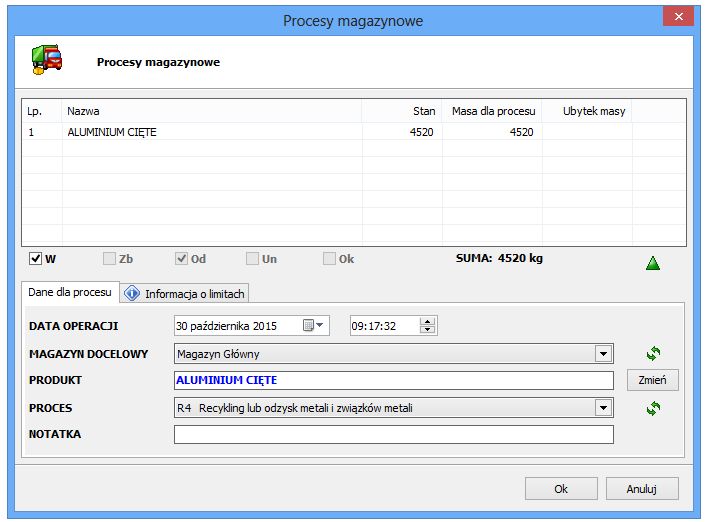Check the Un checkbox
This screenshot has height=522, width=706.
253,259
